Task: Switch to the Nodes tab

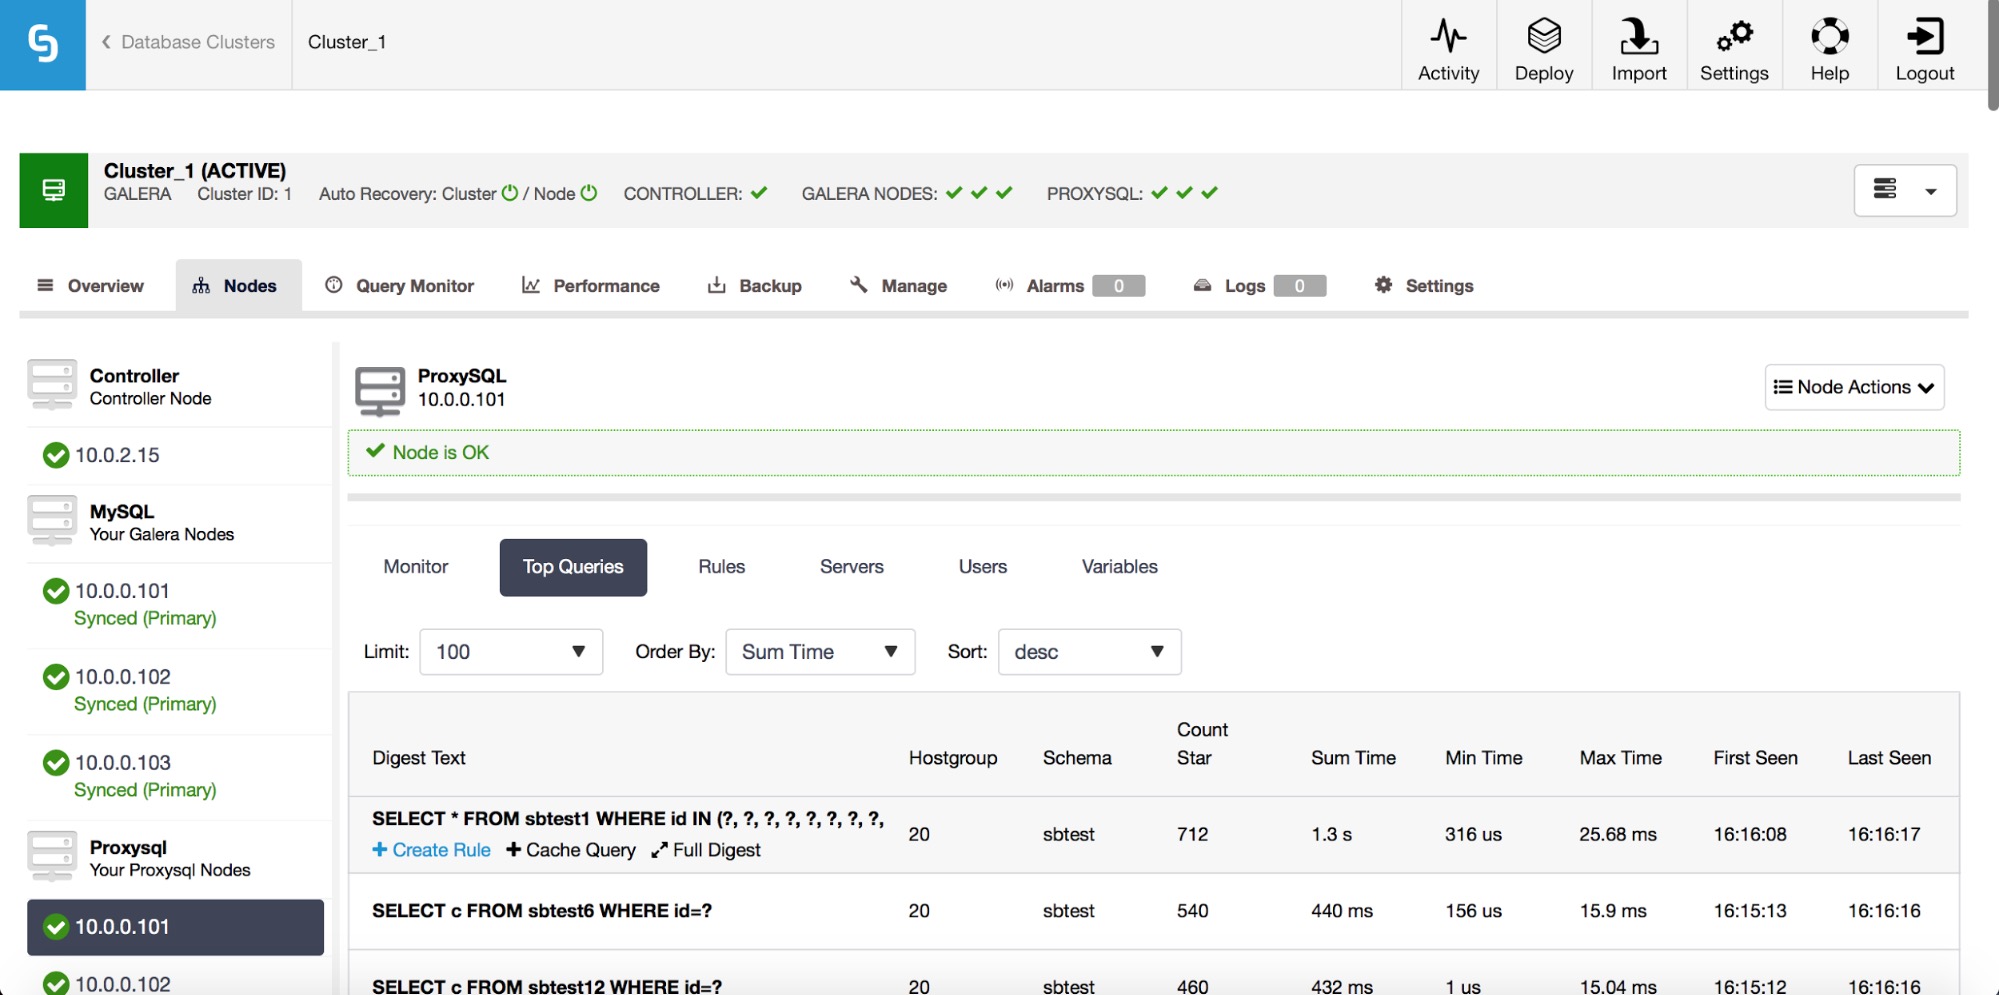Action: tap(238, 286)
